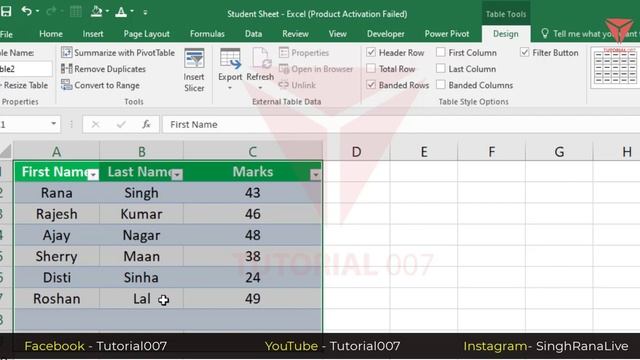Switch to the Developer tab
The image size is (640, 360).
pyautogui.click(x=386, y=34)
